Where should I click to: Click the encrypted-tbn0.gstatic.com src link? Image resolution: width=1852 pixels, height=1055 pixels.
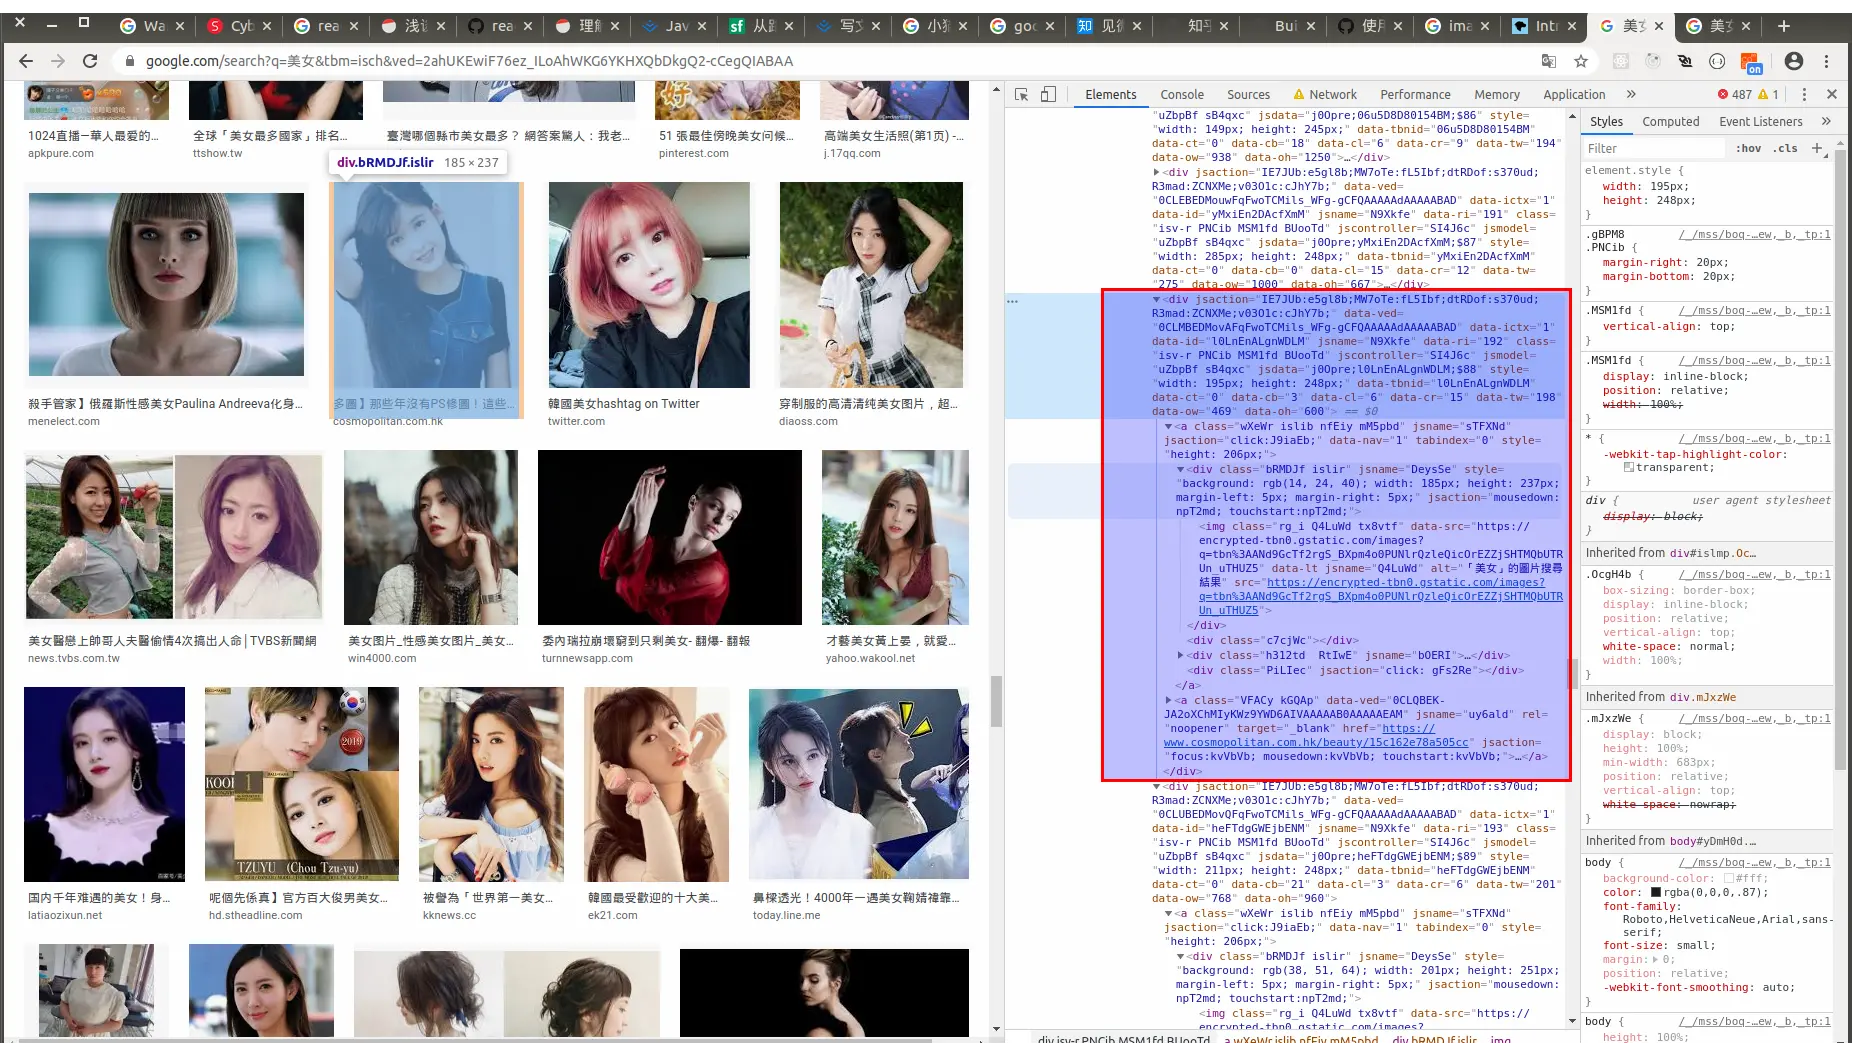coord(1380,596)
